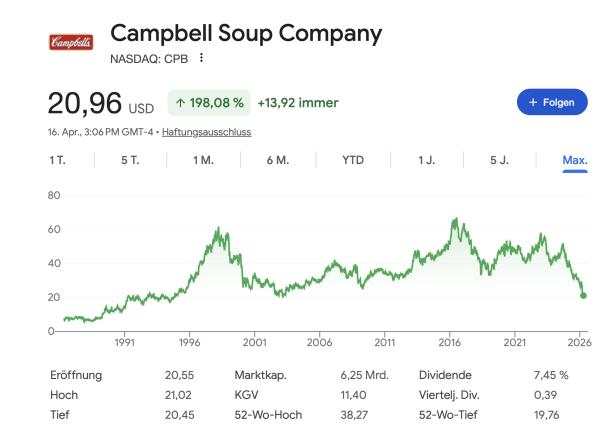600x442 pixels.
Task: Click the 2001 label on the time axis
Action: coord(254,342)
